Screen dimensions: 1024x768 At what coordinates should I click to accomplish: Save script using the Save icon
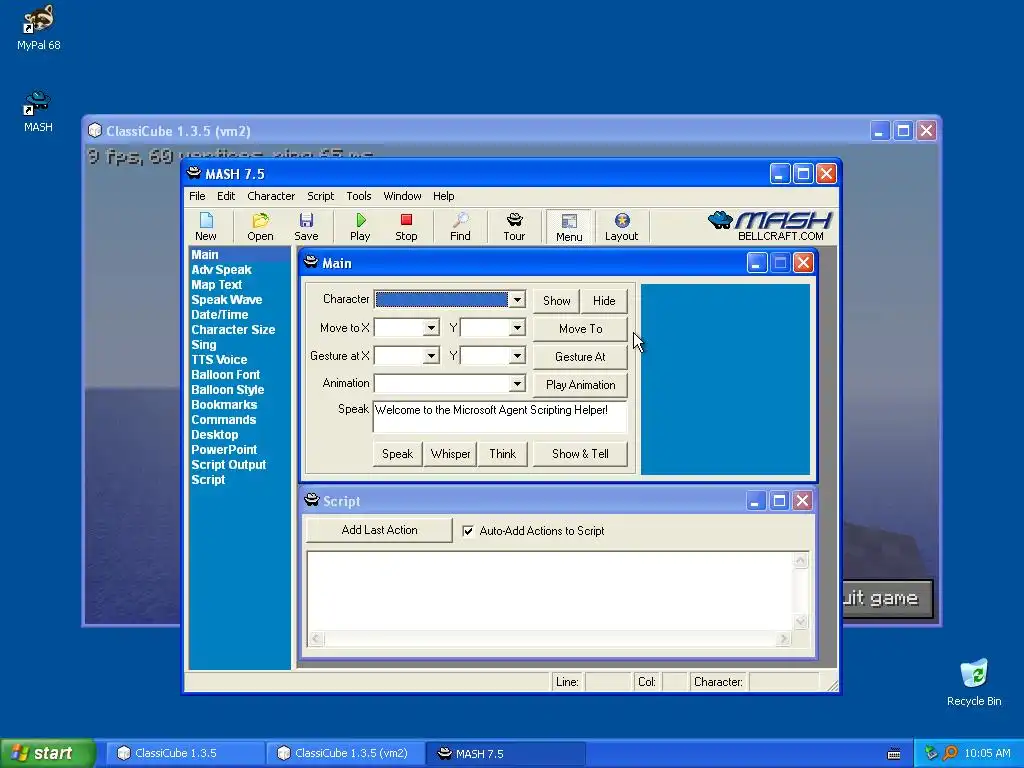(306, 227)
